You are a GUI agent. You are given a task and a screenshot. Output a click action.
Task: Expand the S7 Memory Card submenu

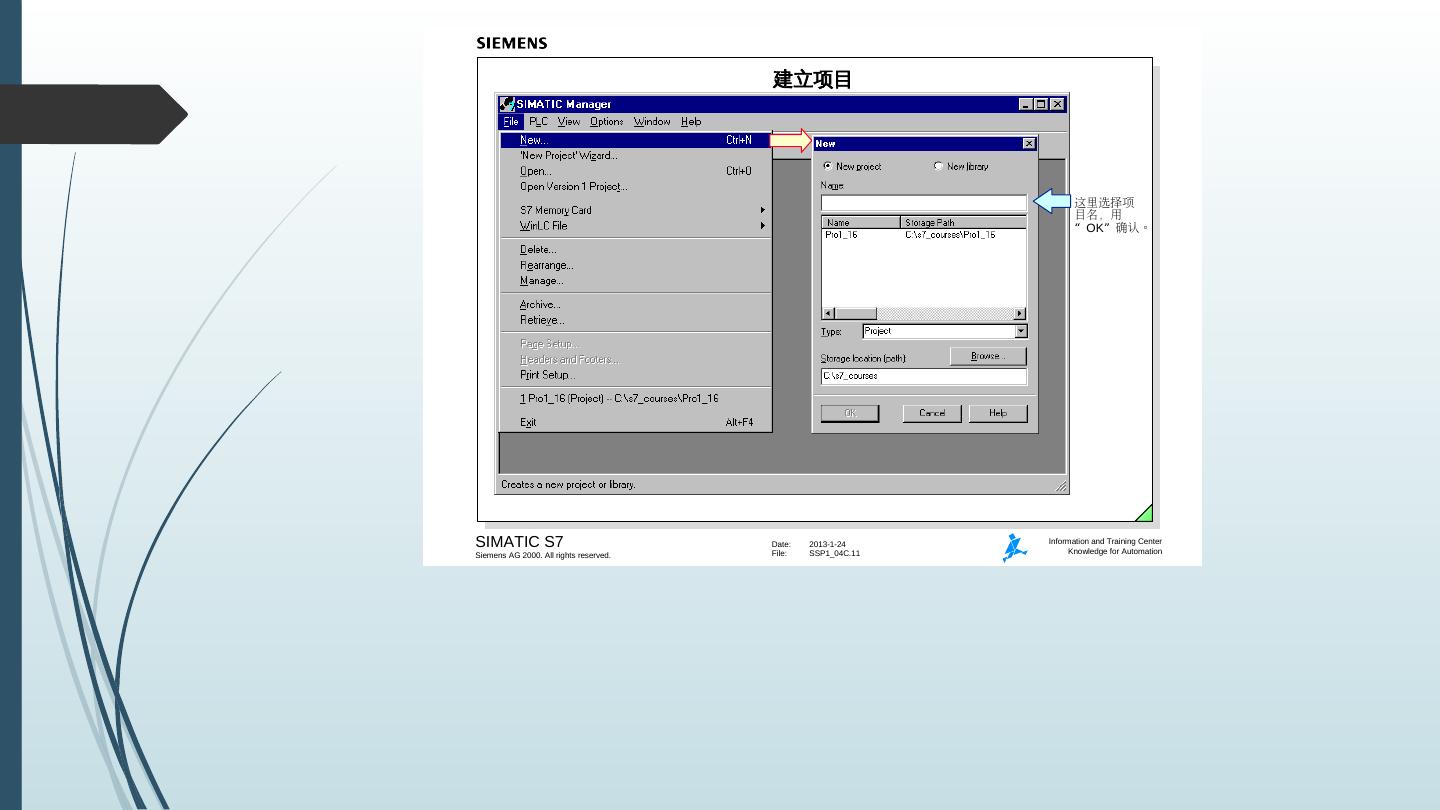(x=762, y=210)
